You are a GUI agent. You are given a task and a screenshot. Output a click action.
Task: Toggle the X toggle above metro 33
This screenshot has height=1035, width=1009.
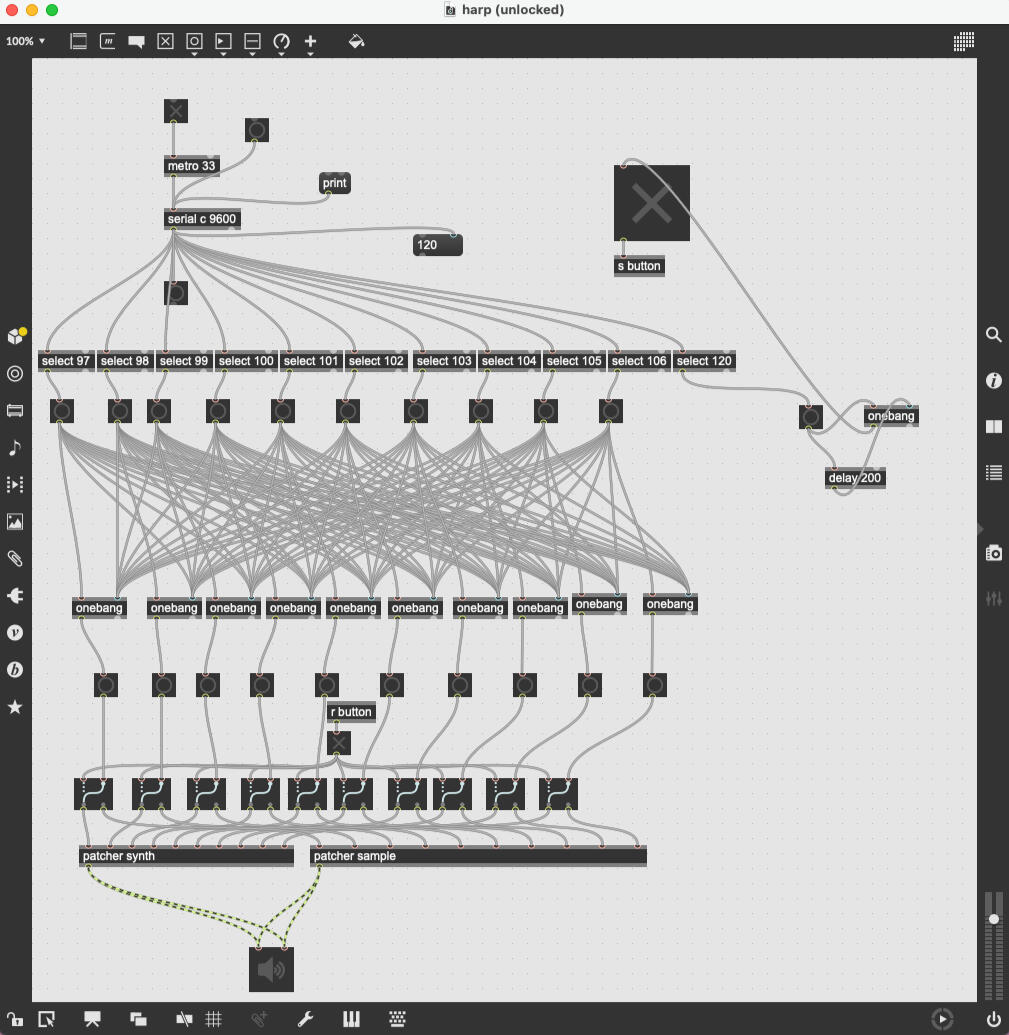coord(176,111)
